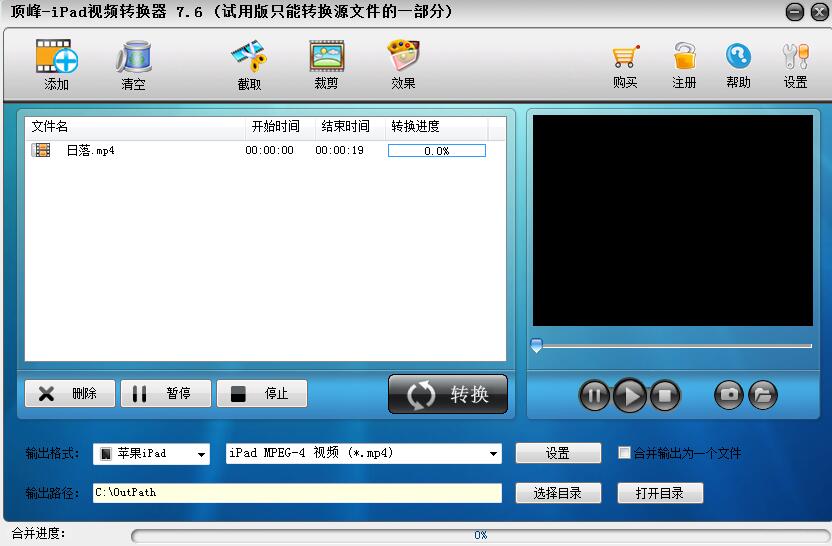Screen dimensions: 832x546
Task: Open the iPad MPEG-4 视频 (*.mp4) format dropdown
Action: point(363,454)
